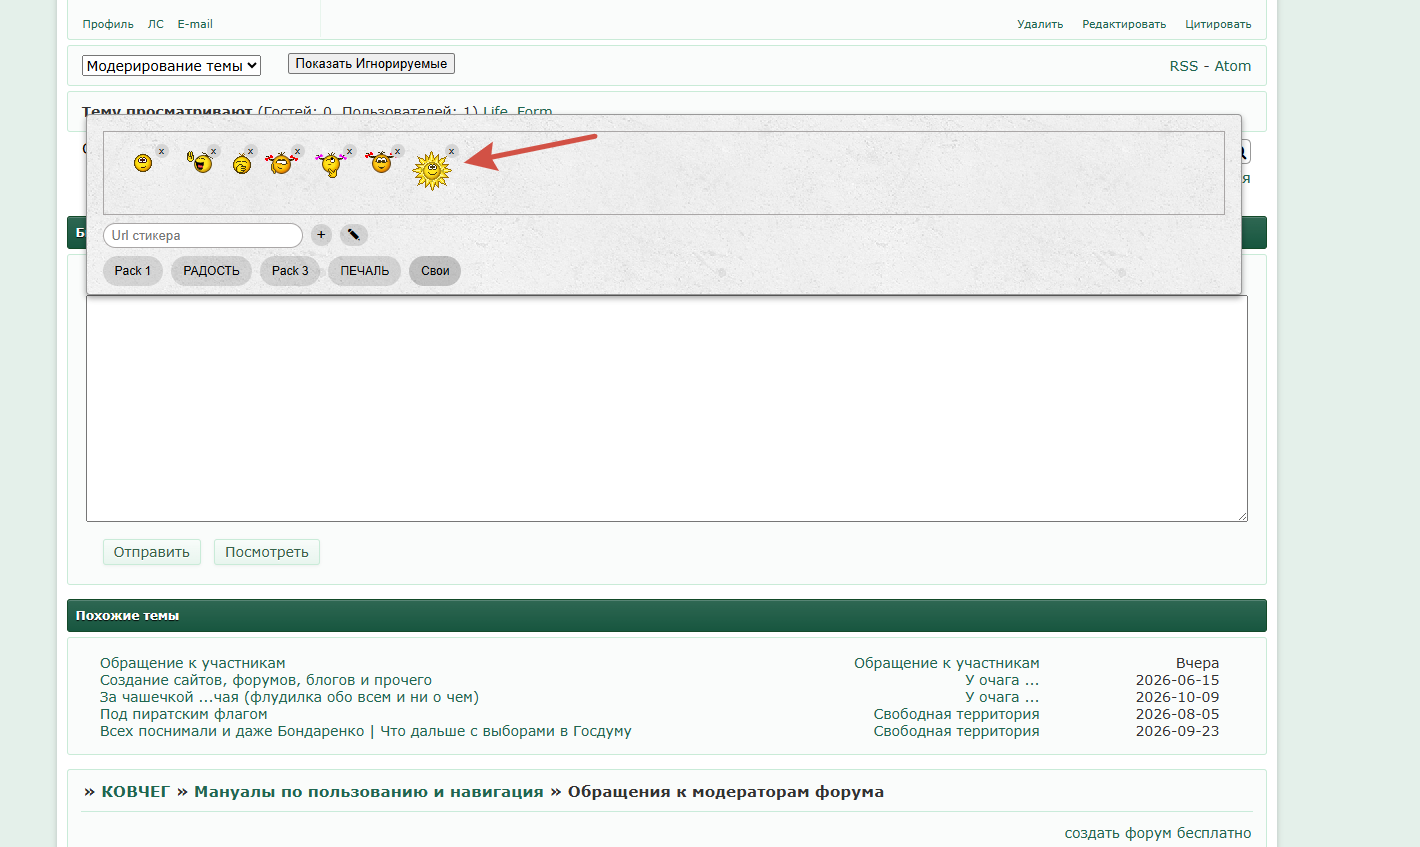1420x847 pixels.
Task: Click the E-mail link
Action: point(195,24)
